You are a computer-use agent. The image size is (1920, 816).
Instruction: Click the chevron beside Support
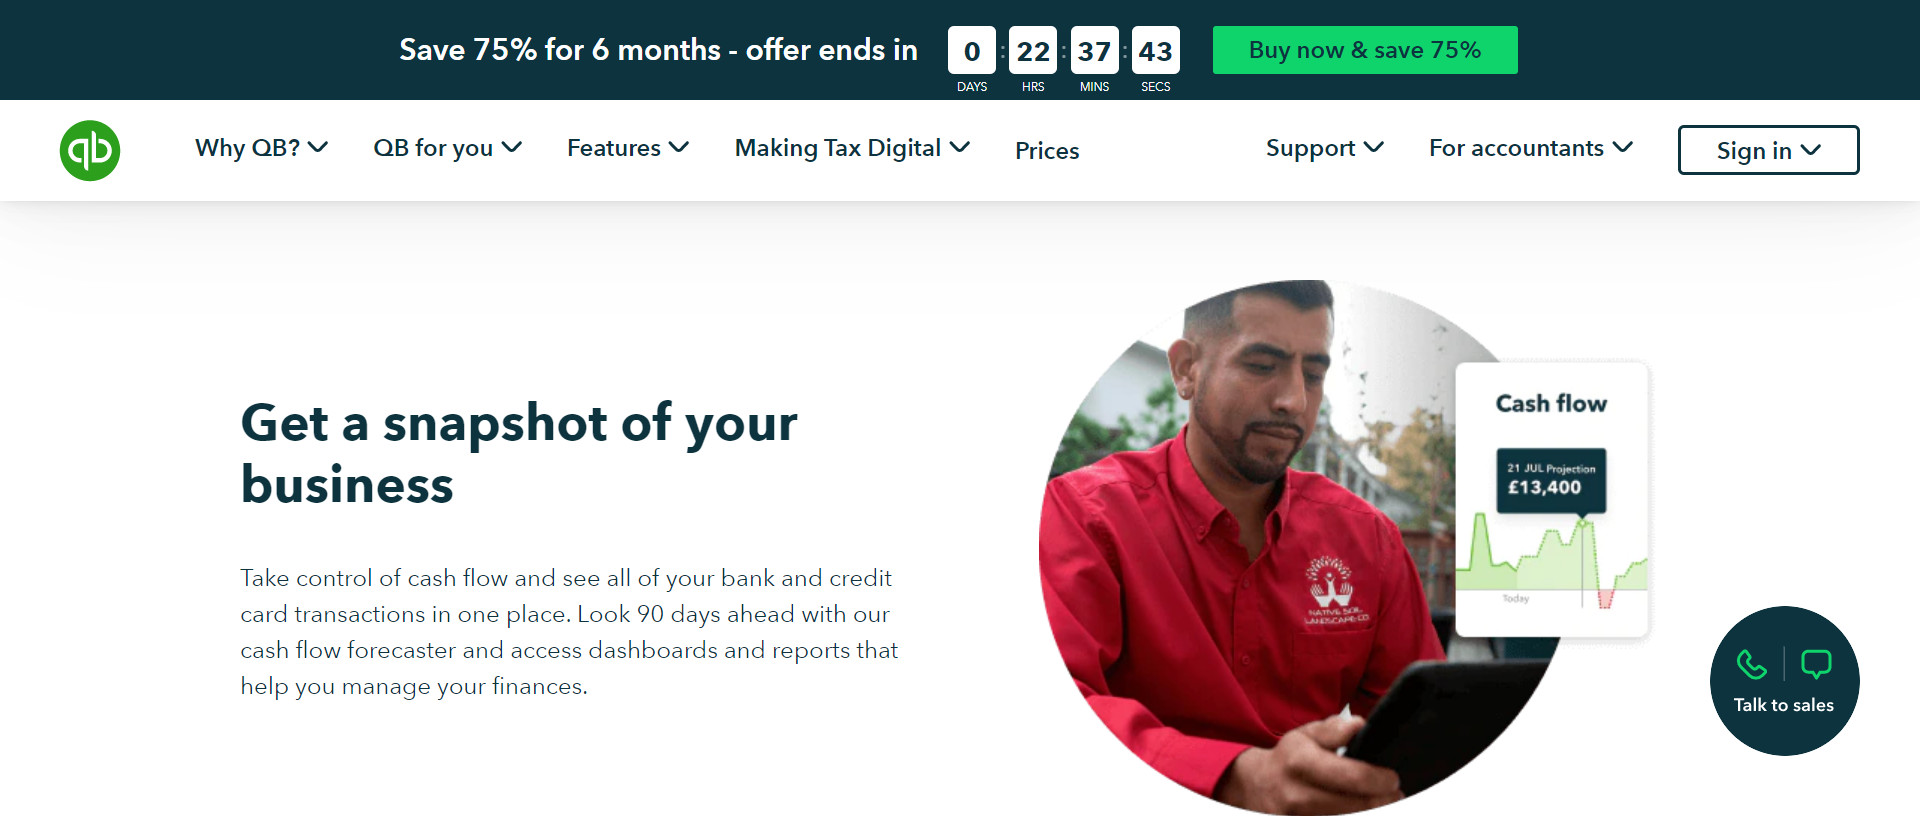(x=1374, y=147)
